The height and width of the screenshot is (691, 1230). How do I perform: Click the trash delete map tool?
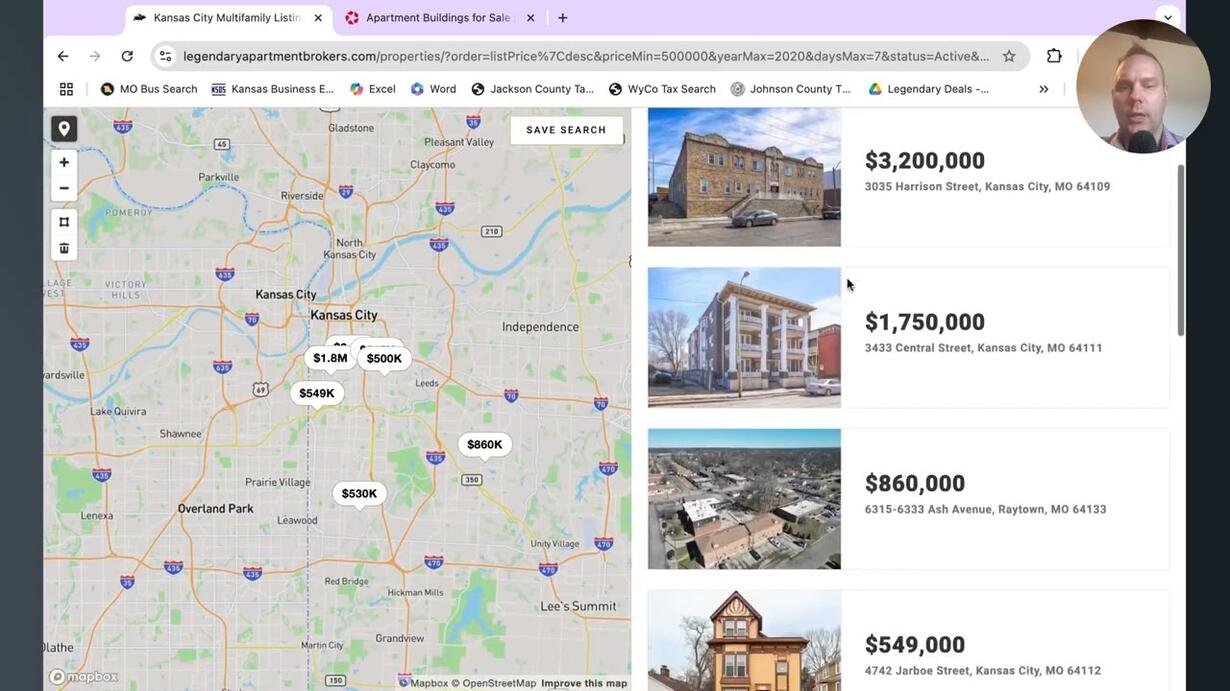[64, 248]
